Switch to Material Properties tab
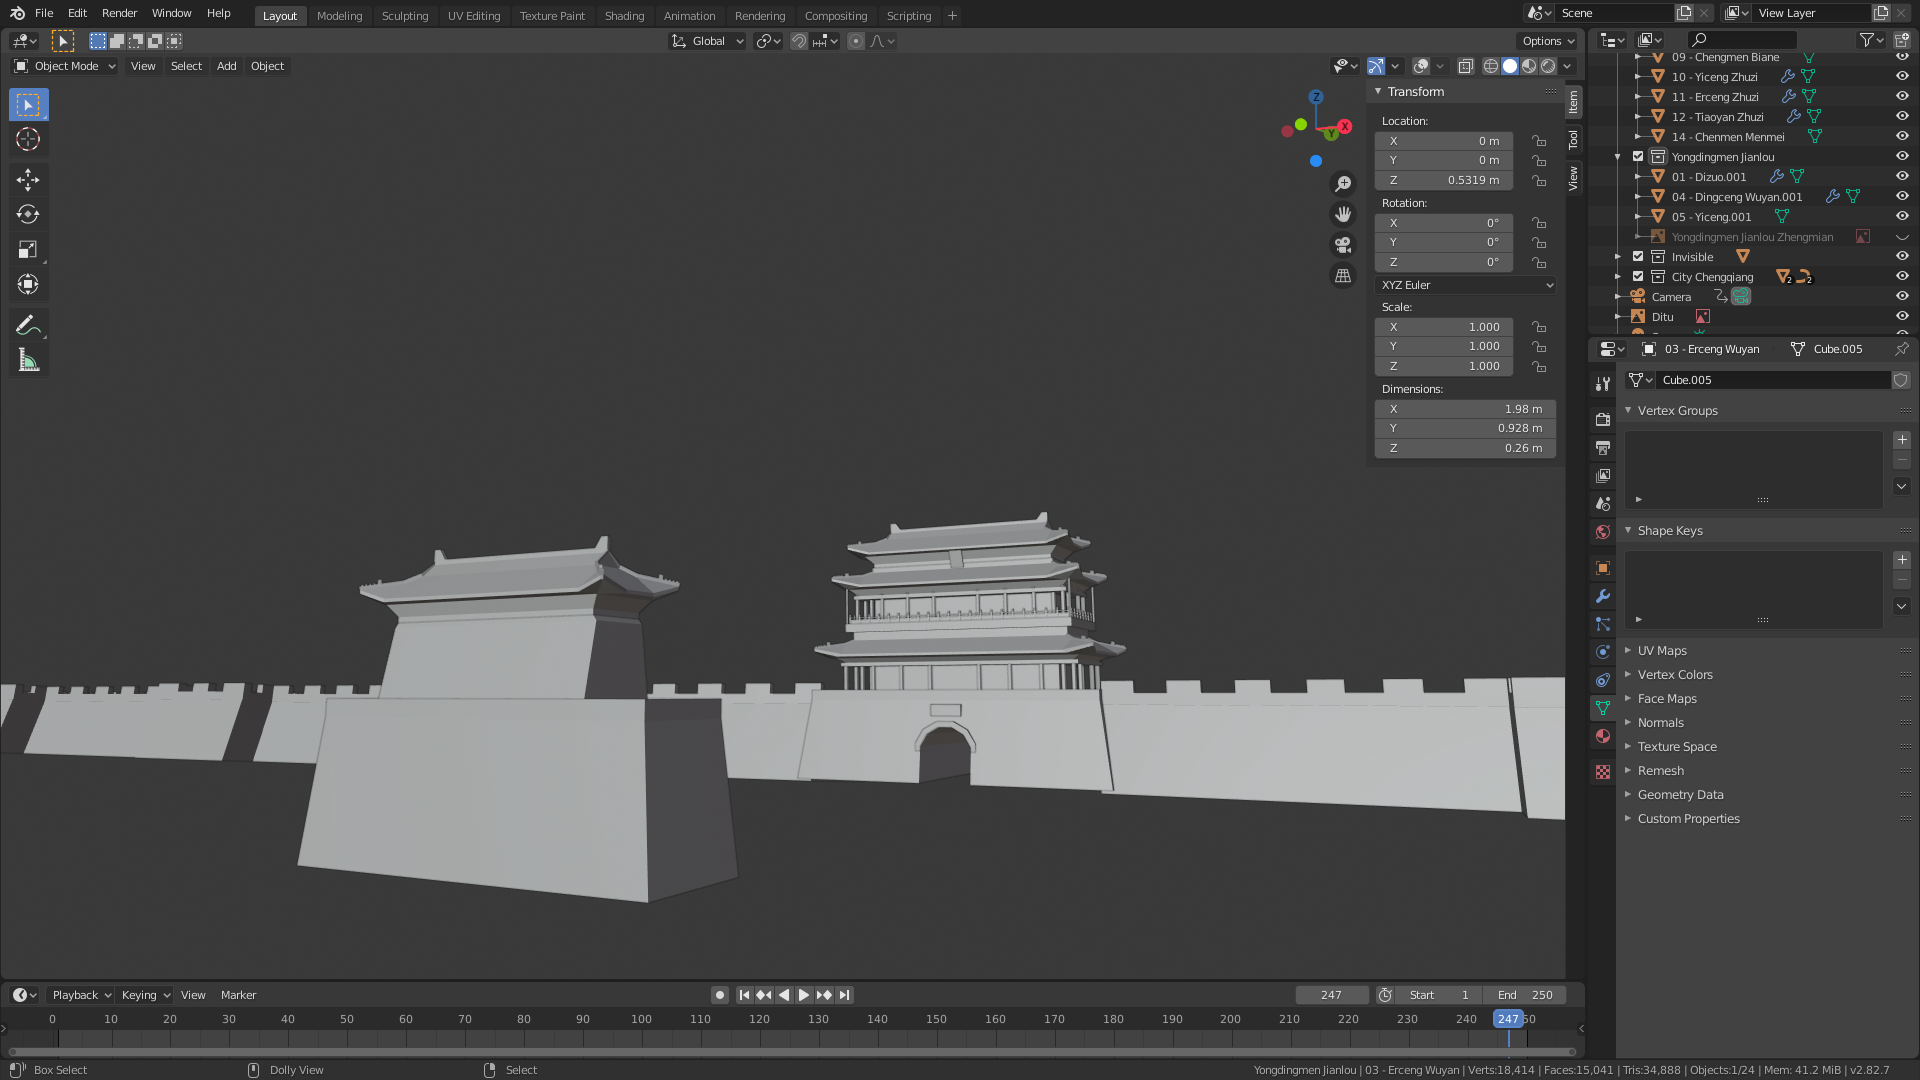 pos(1603,736)
